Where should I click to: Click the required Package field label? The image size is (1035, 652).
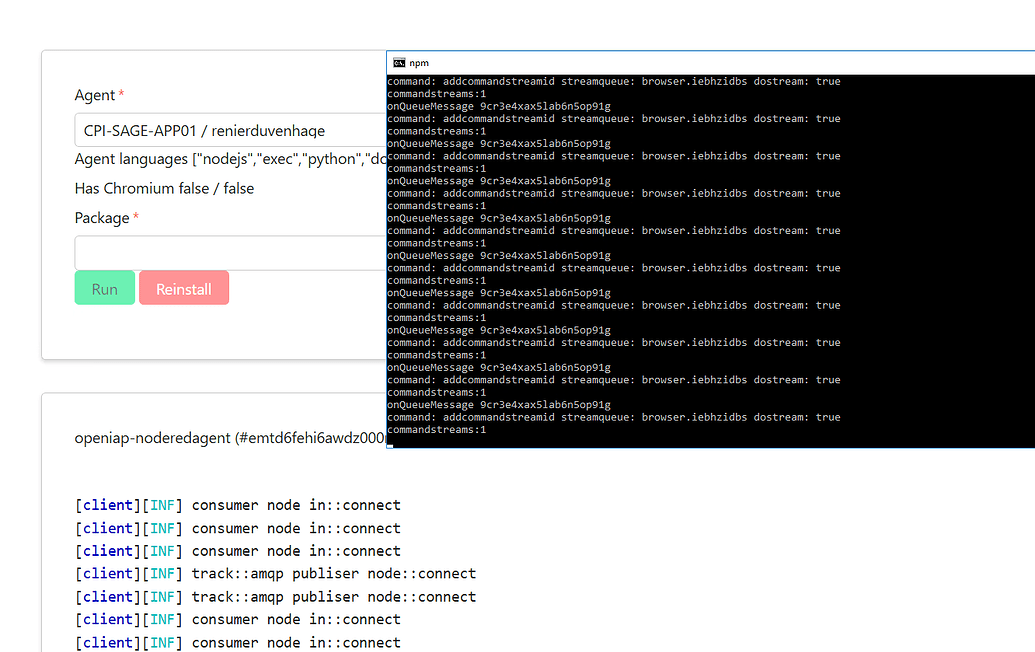click(100, 217)
